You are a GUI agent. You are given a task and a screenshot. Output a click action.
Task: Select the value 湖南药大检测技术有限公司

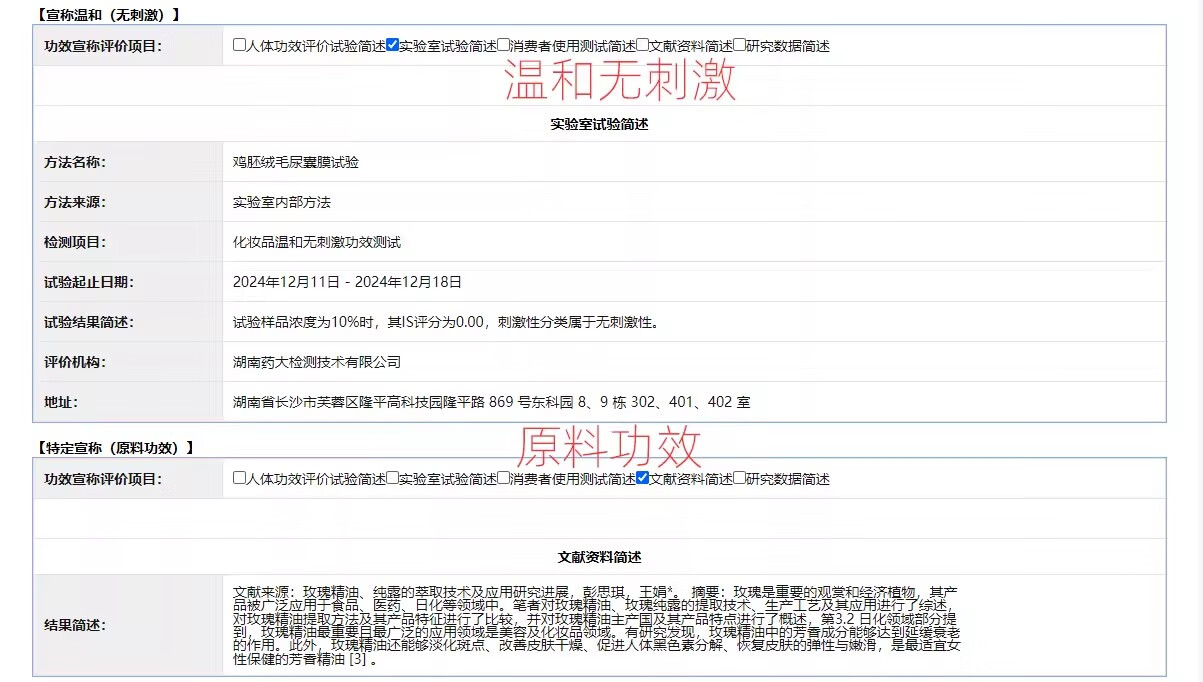coord(317,362)
